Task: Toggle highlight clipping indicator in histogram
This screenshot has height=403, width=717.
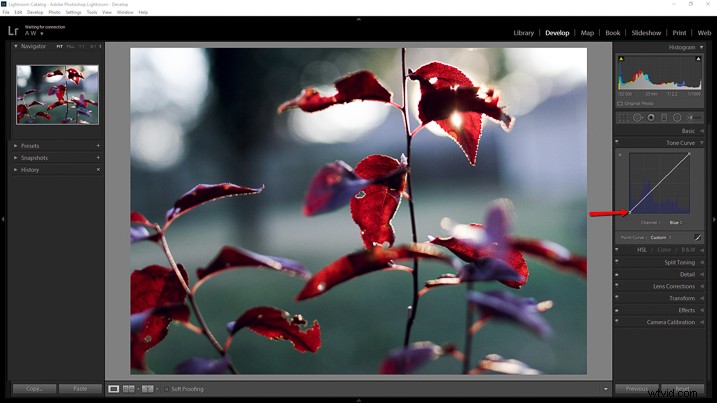Action: (698, 59)
